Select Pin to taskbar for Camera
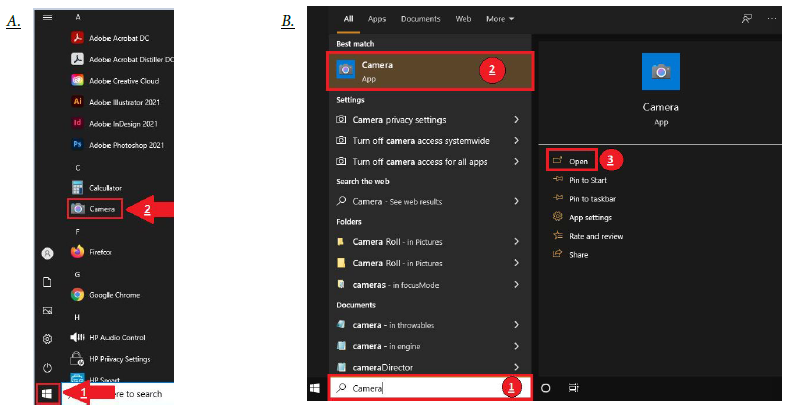The height and width of the screenshot is (414, 790). pyautogui.click(x=591, y=198)
